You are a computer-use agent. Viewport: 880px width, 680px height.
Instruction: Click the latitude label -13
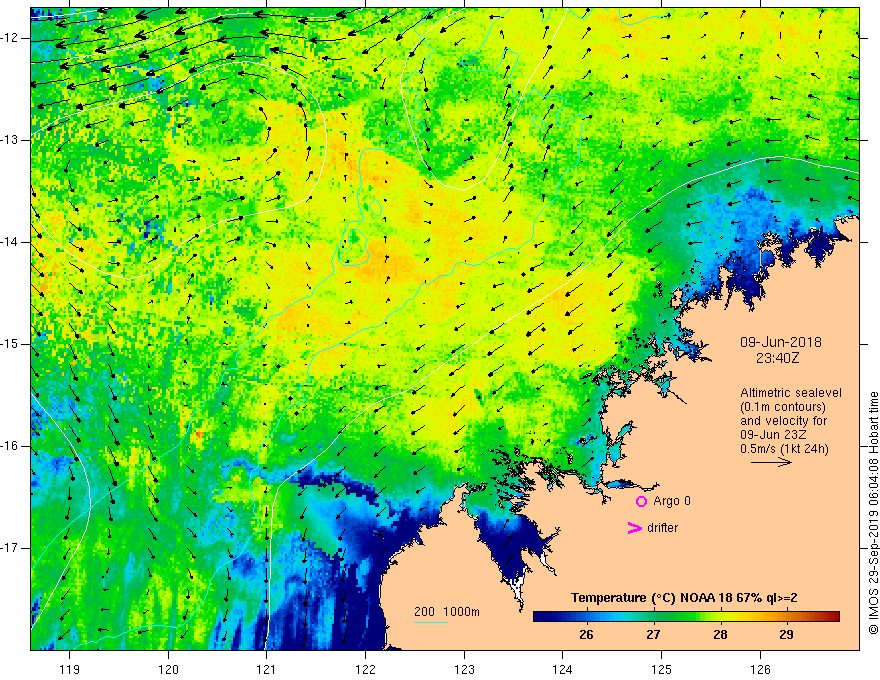(11, 140)
